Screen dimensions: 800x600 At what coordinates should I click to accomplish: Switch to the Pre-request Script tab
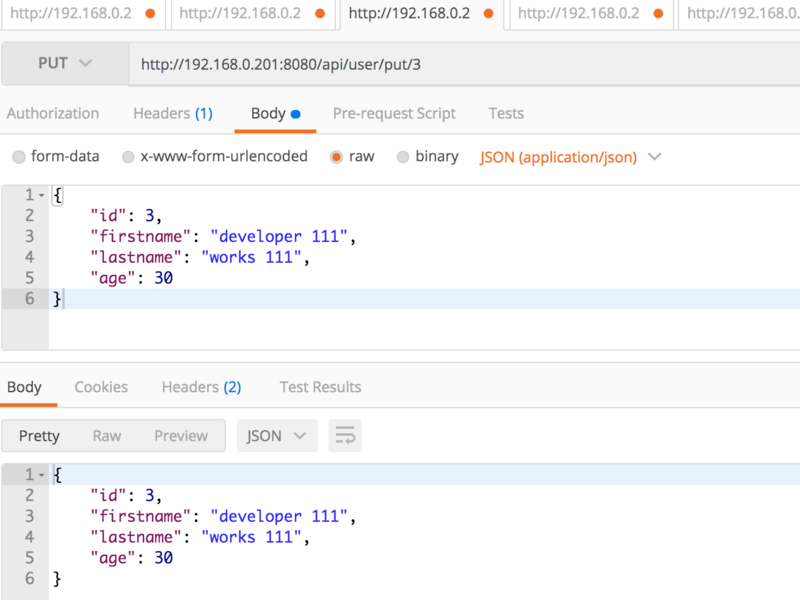pos(394,112)
